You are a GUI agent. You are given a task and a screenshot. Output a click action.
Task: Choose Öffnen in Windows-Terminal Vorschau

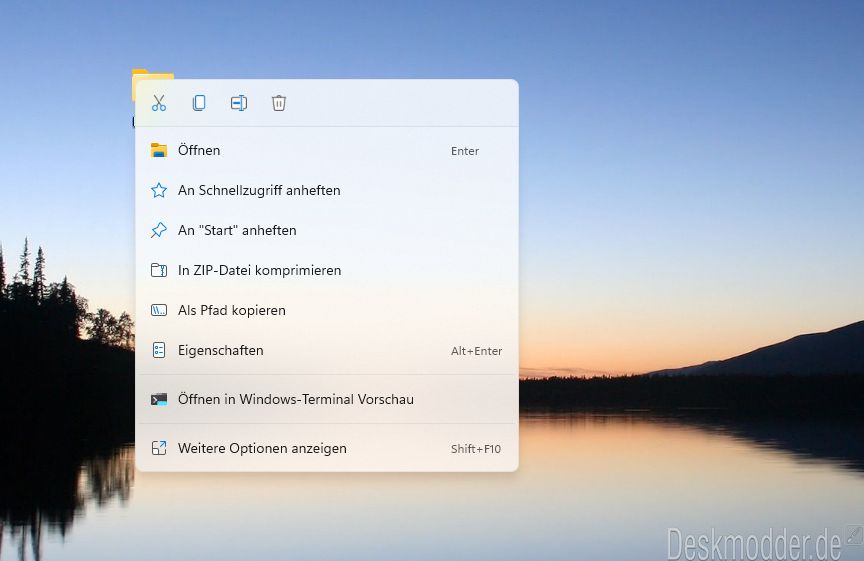327,399
